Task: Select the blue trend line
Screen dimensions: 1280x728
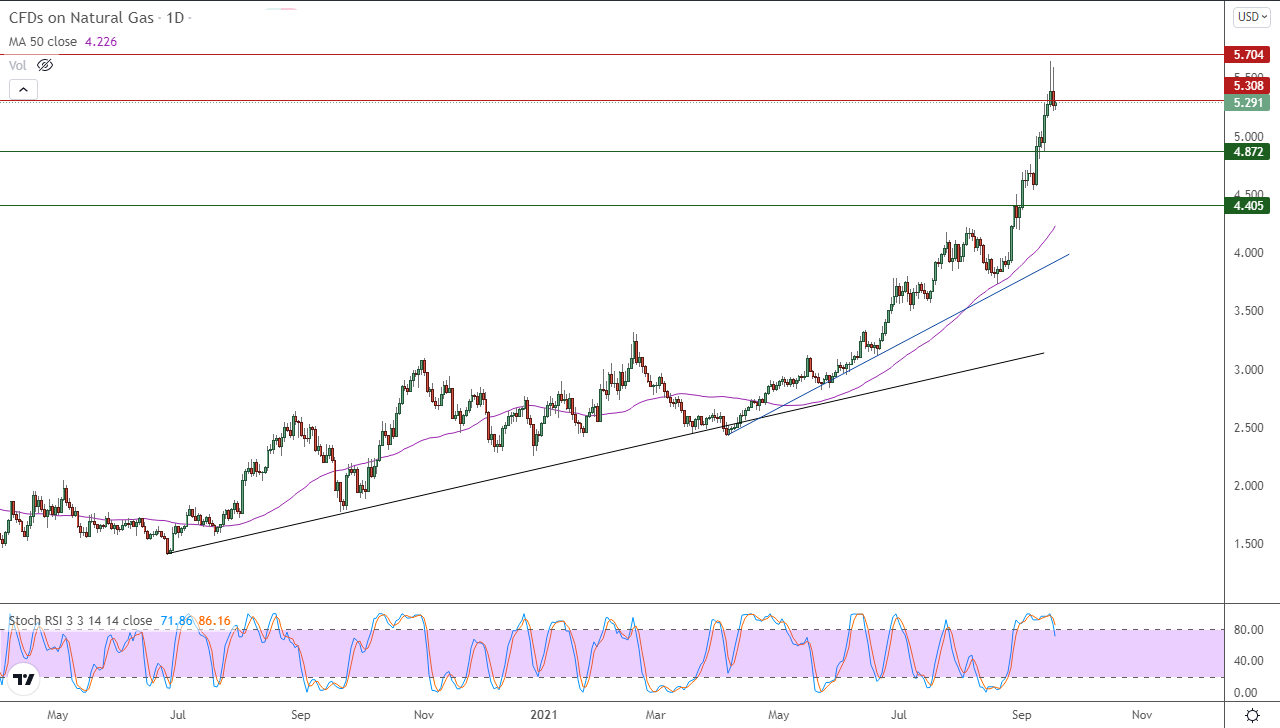Action: tap(898, 344)
